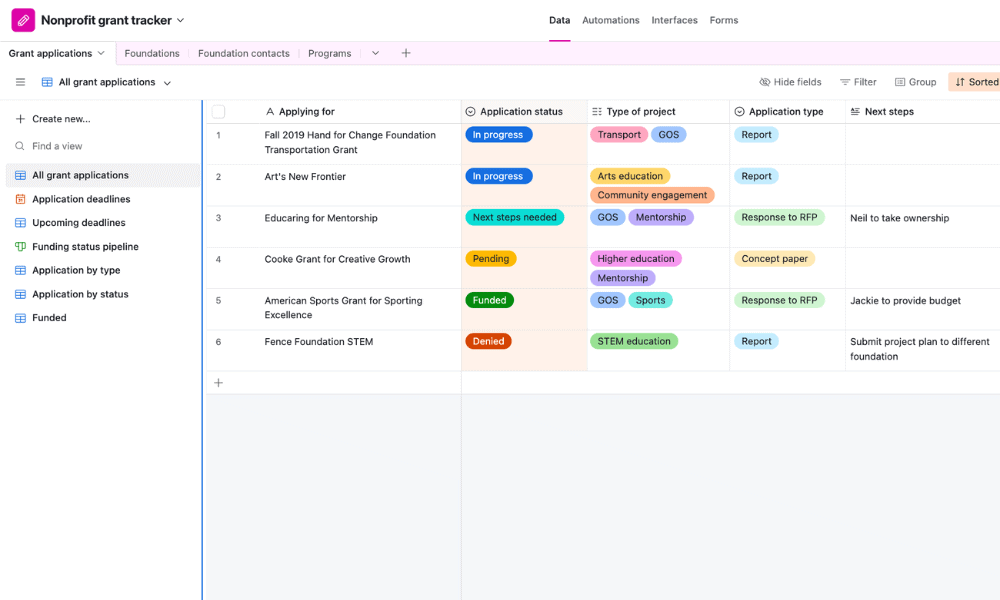Open the All grant applications view dropdown
This screenshot has height=600, width=1000.
click(x=167, y=83)
